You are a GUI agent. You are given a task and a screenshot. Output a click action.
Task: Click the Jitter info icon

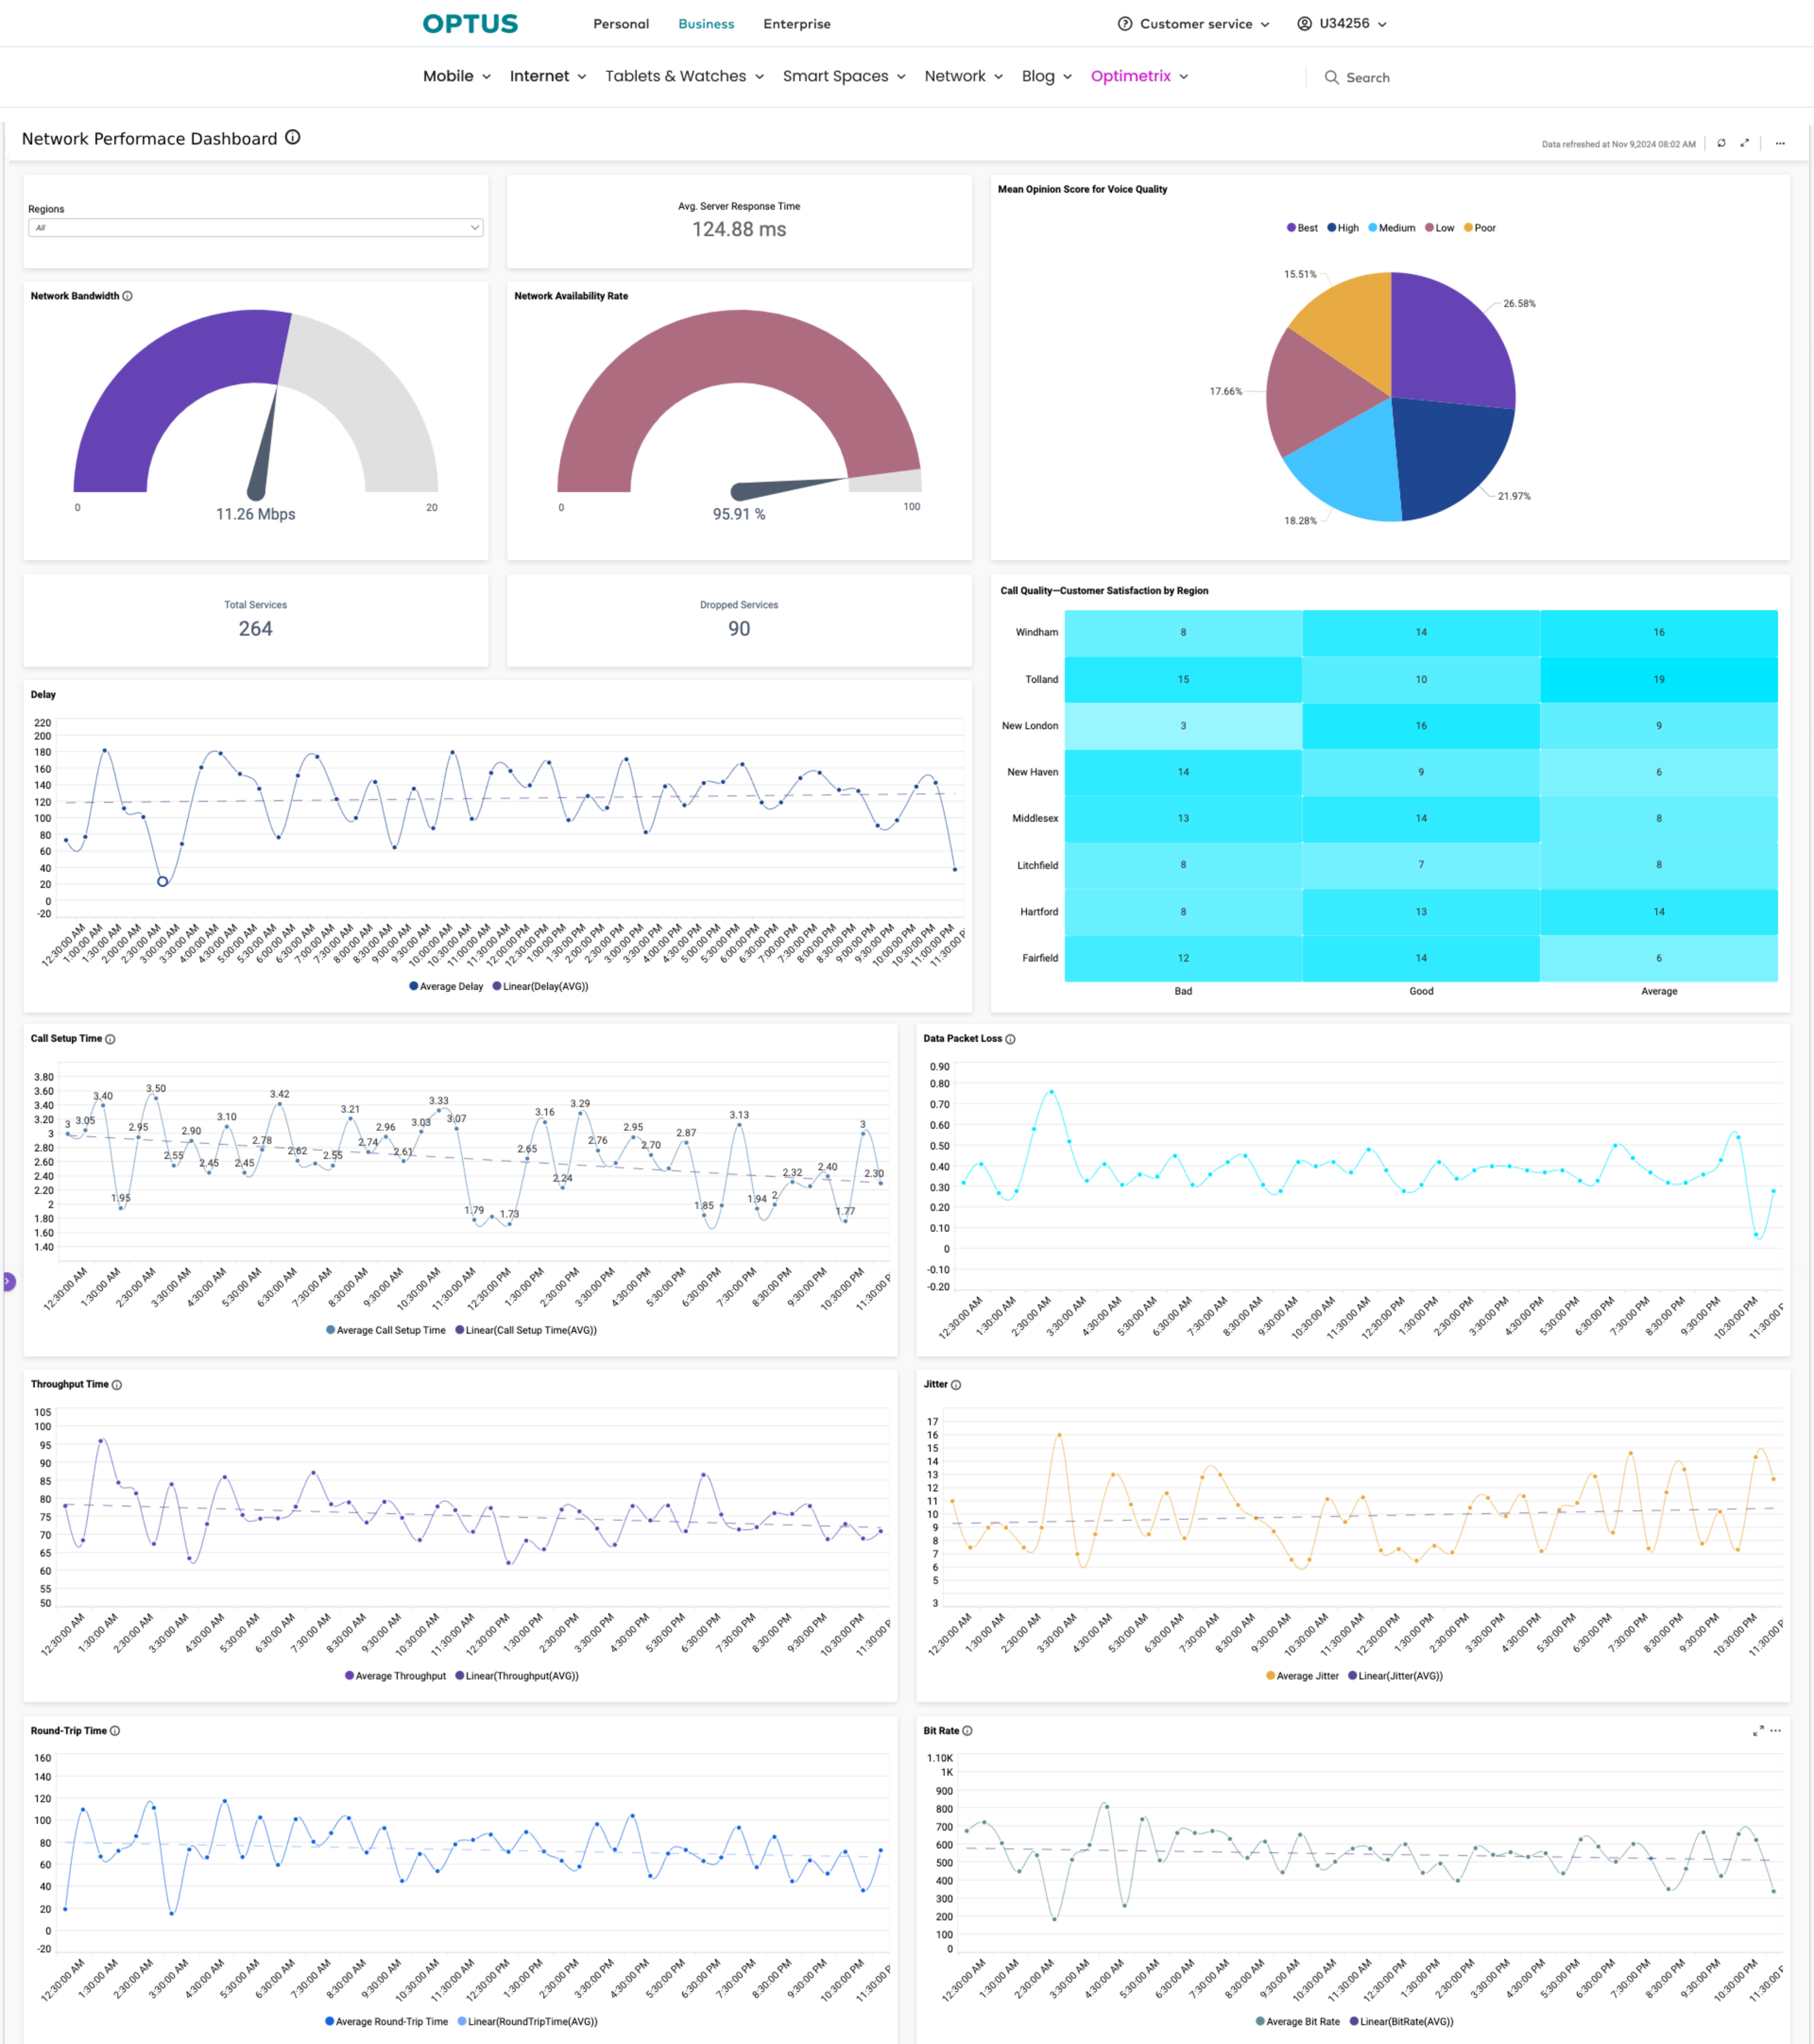[x=956, y=1385]
